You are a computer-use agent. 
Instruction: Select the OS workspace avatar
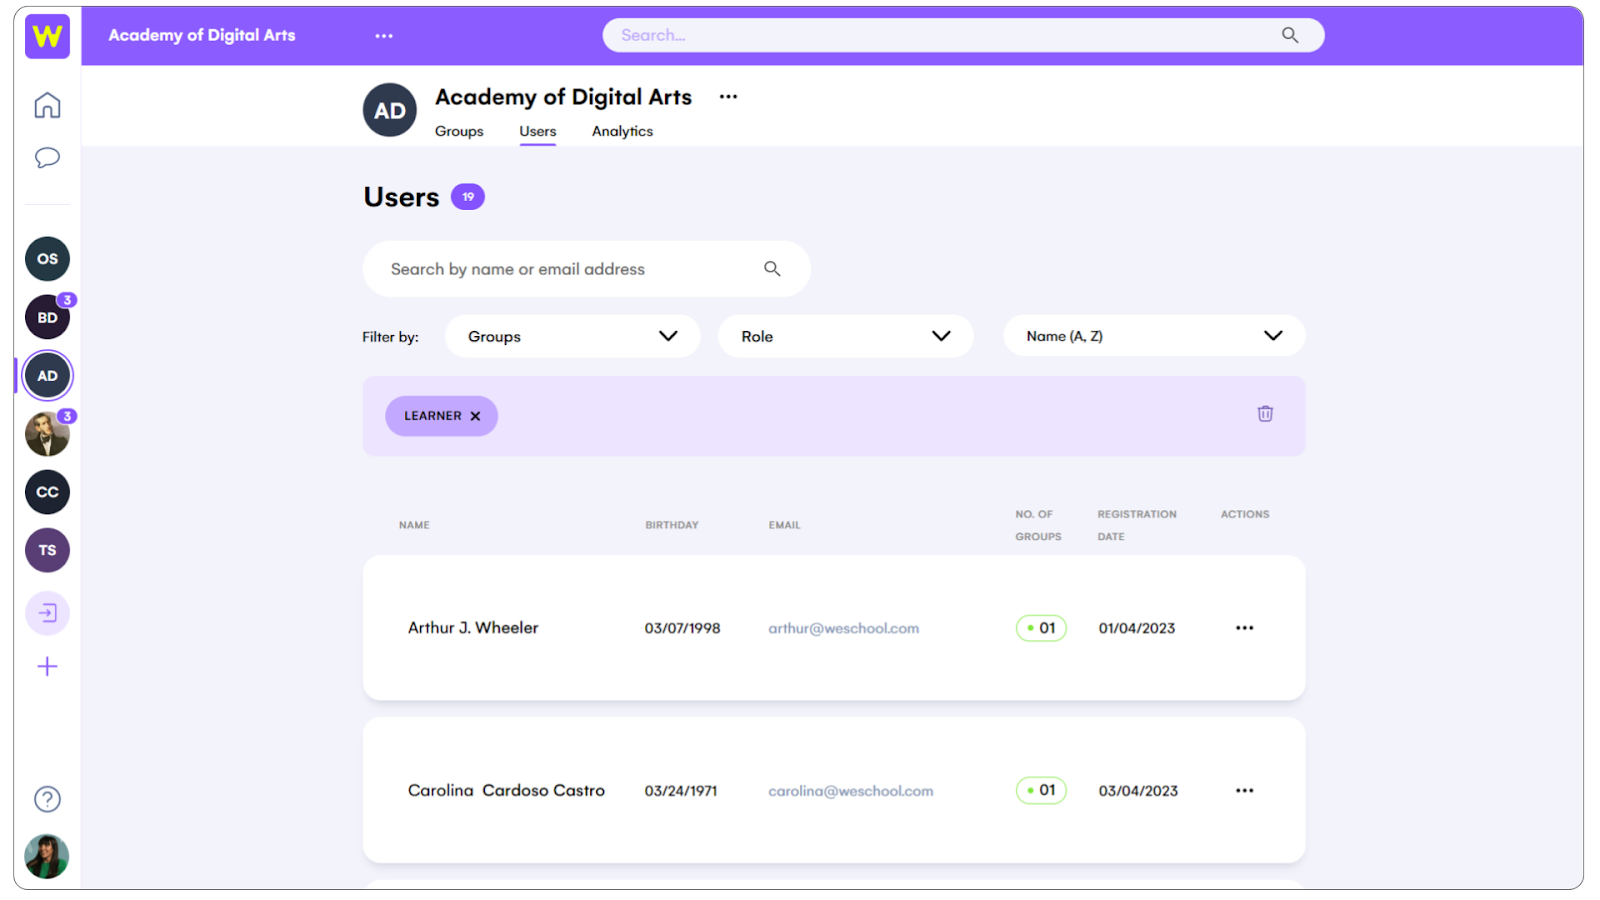(47, 259)
